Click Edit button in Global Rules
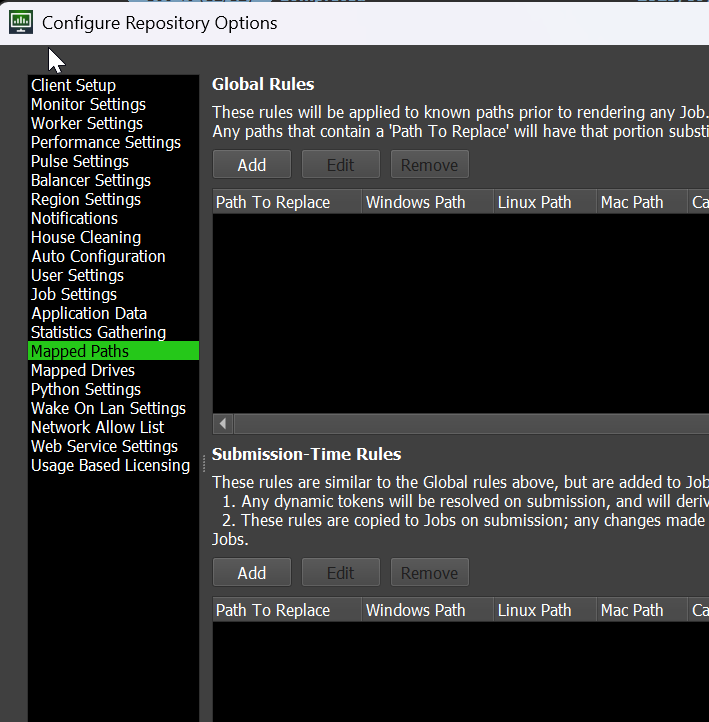 pyautogui.click(x=341, y=165)
